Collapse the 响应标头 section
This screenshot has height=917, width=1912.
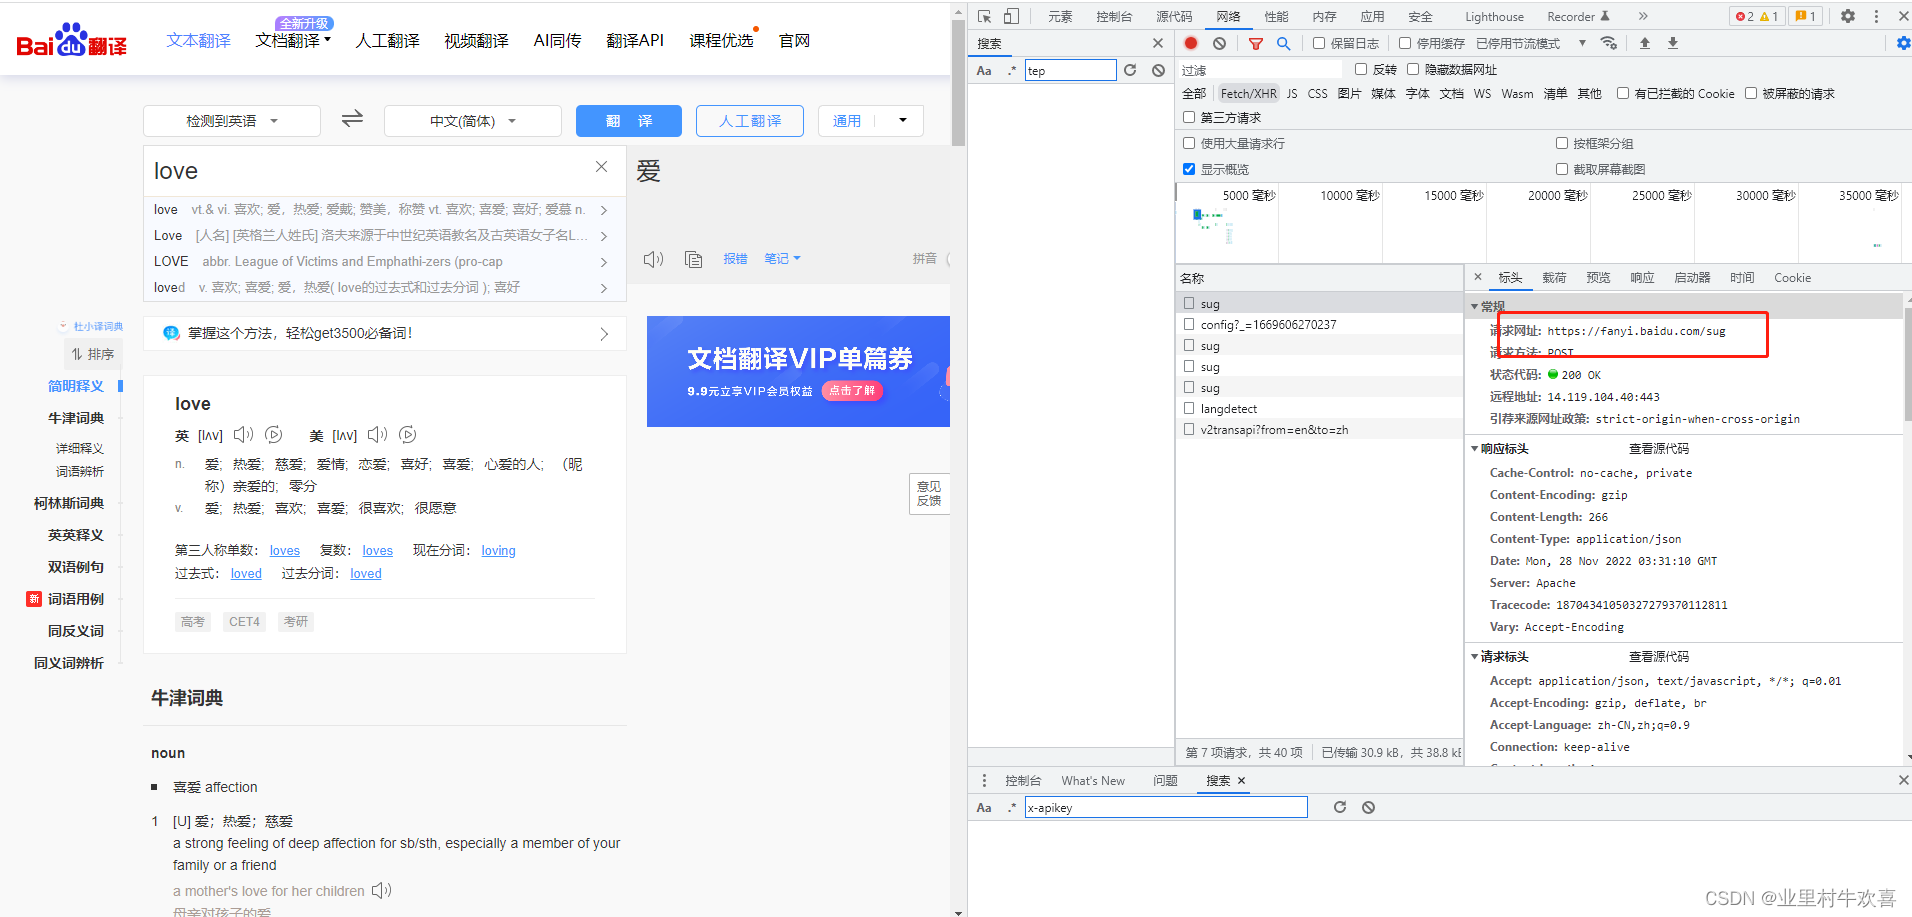point(1475,448)
